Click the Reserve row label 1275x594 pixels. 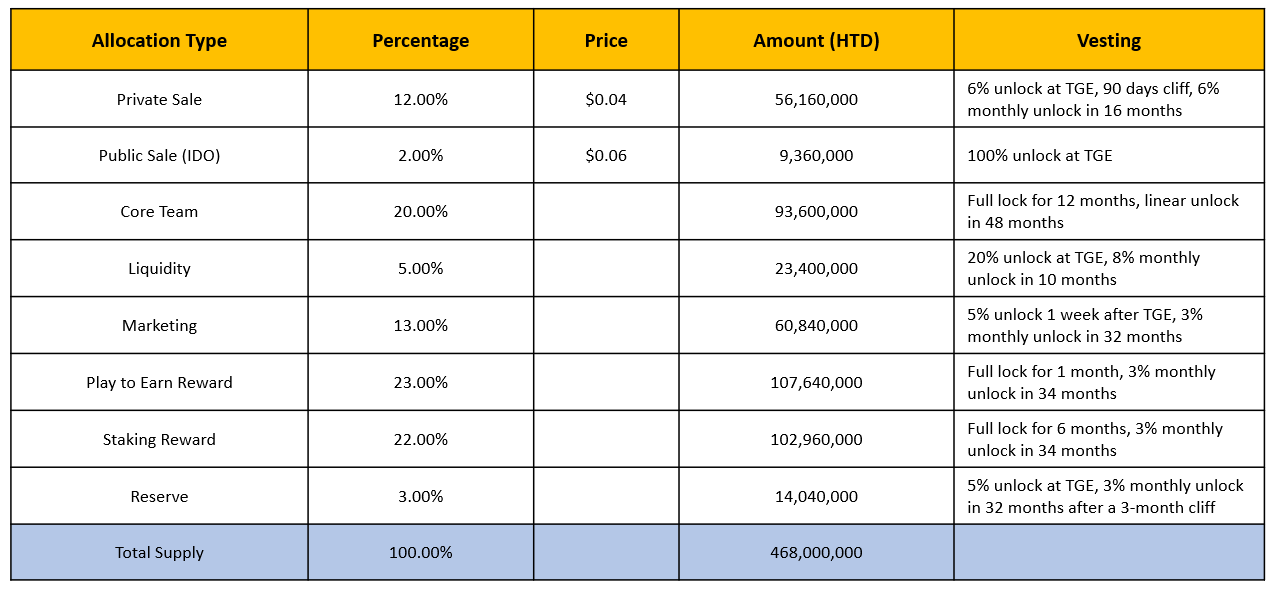pyautogui.click(x=159, y=496)
